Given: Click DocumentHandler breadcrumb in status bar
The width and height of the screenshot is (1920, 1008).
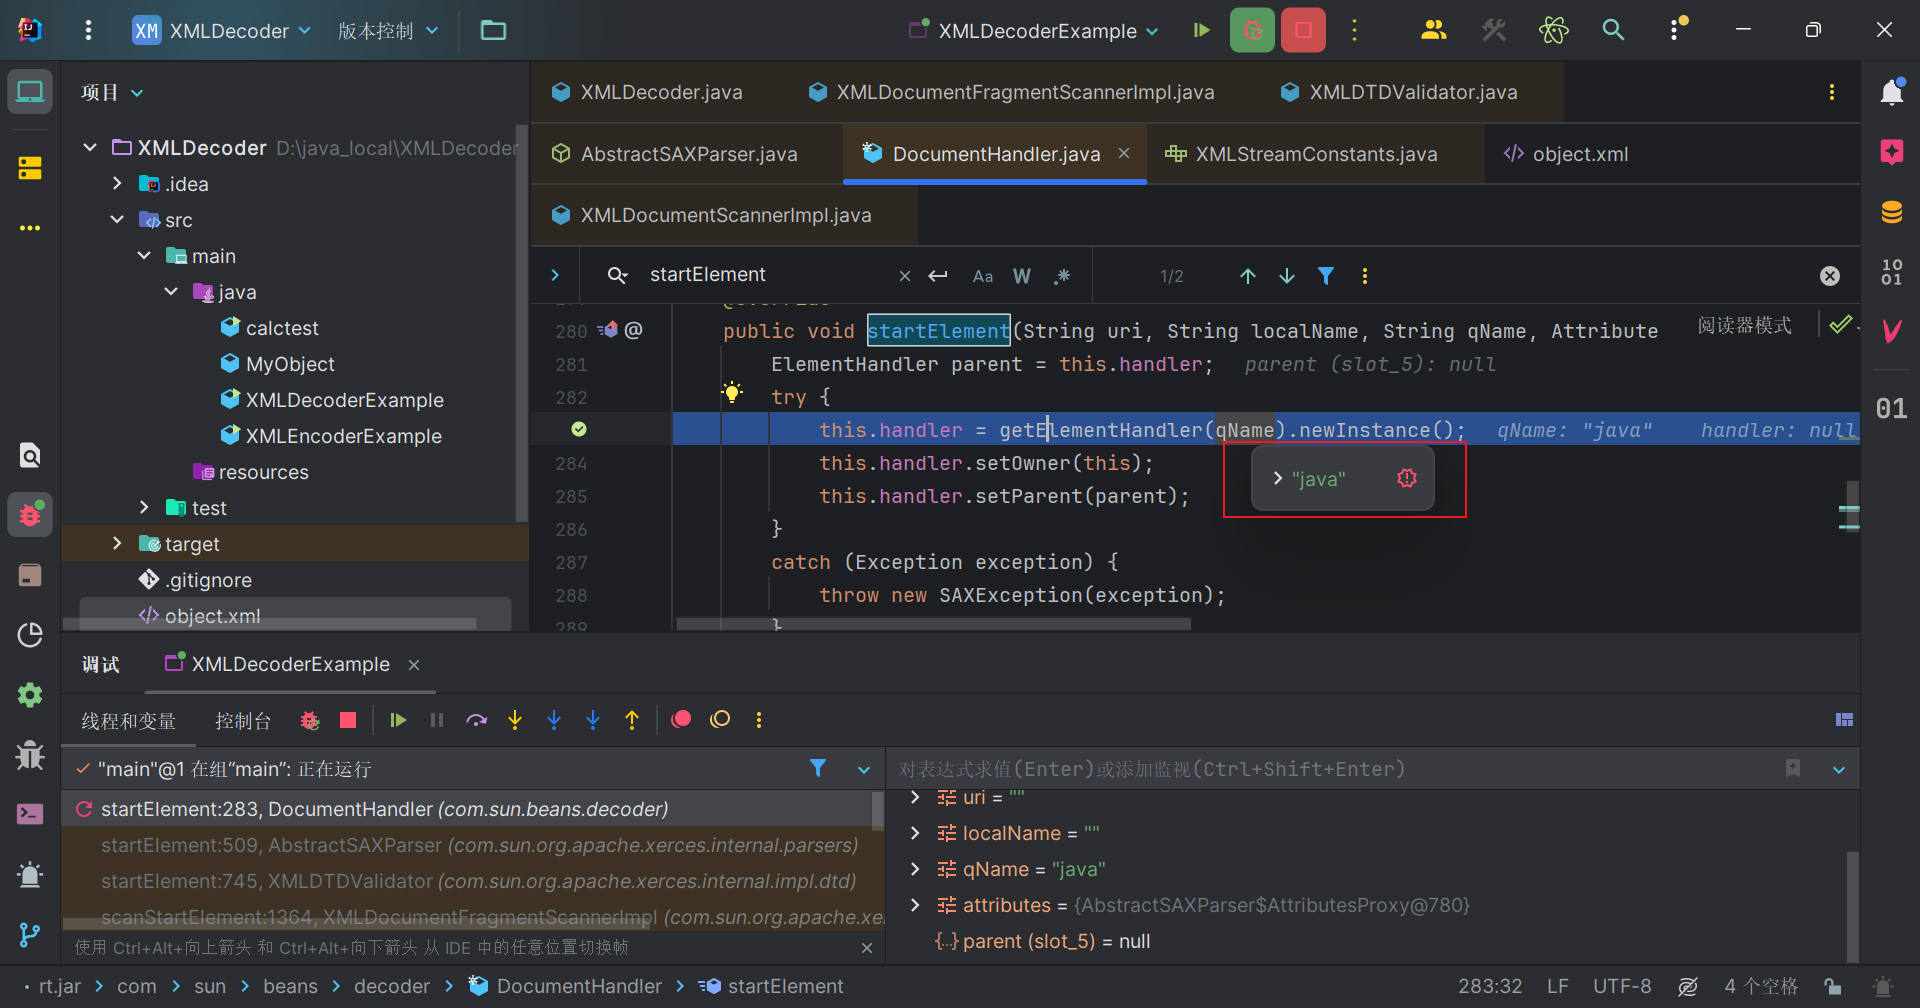Looking at the screenshot, I should 566,986.
